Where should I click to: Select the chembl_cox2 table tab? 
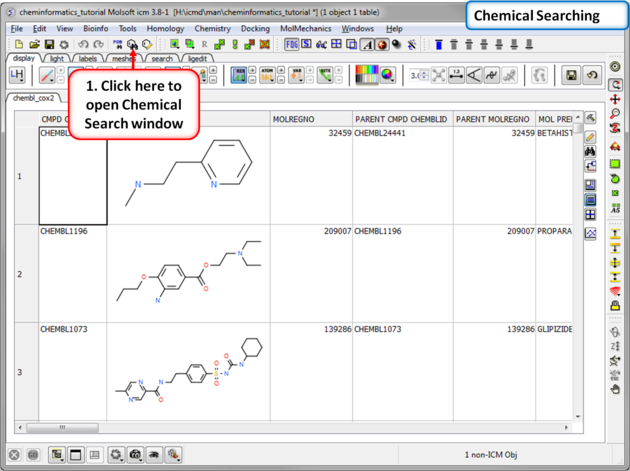point(34,98)
